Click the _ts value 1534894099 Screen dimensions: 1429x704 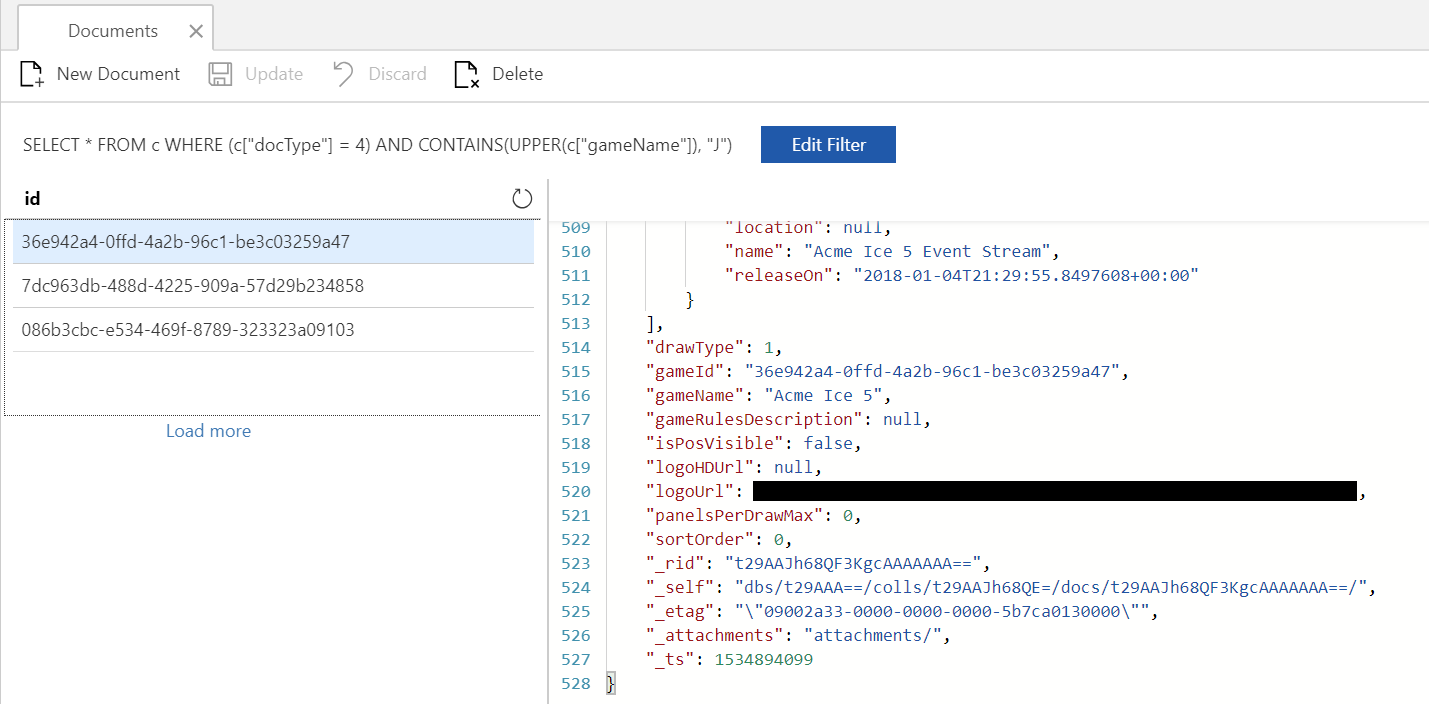click(763, 659)
